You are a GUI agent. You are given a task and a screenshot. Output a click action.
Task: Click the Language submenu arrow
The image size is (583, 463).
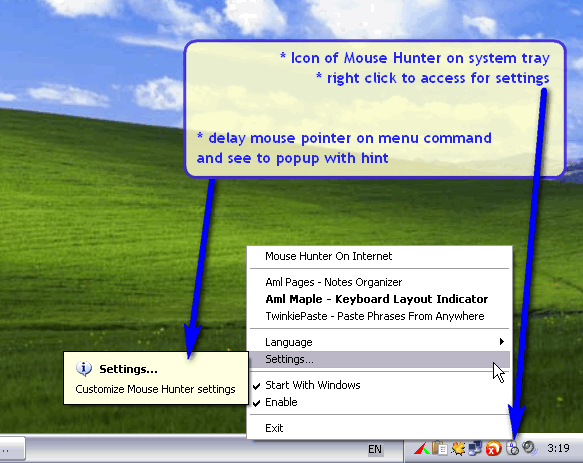[502, 341]
